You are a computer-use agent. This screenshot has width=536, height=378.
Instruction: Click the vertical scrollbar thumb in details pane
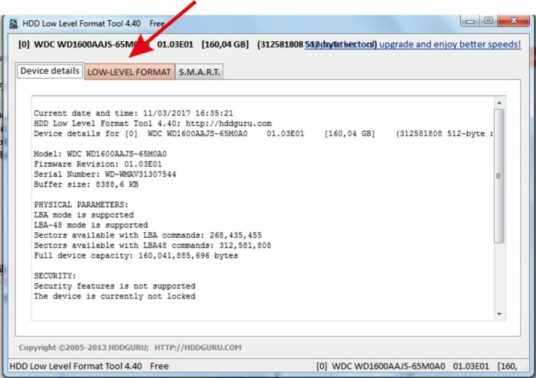(x=499, y=176)
